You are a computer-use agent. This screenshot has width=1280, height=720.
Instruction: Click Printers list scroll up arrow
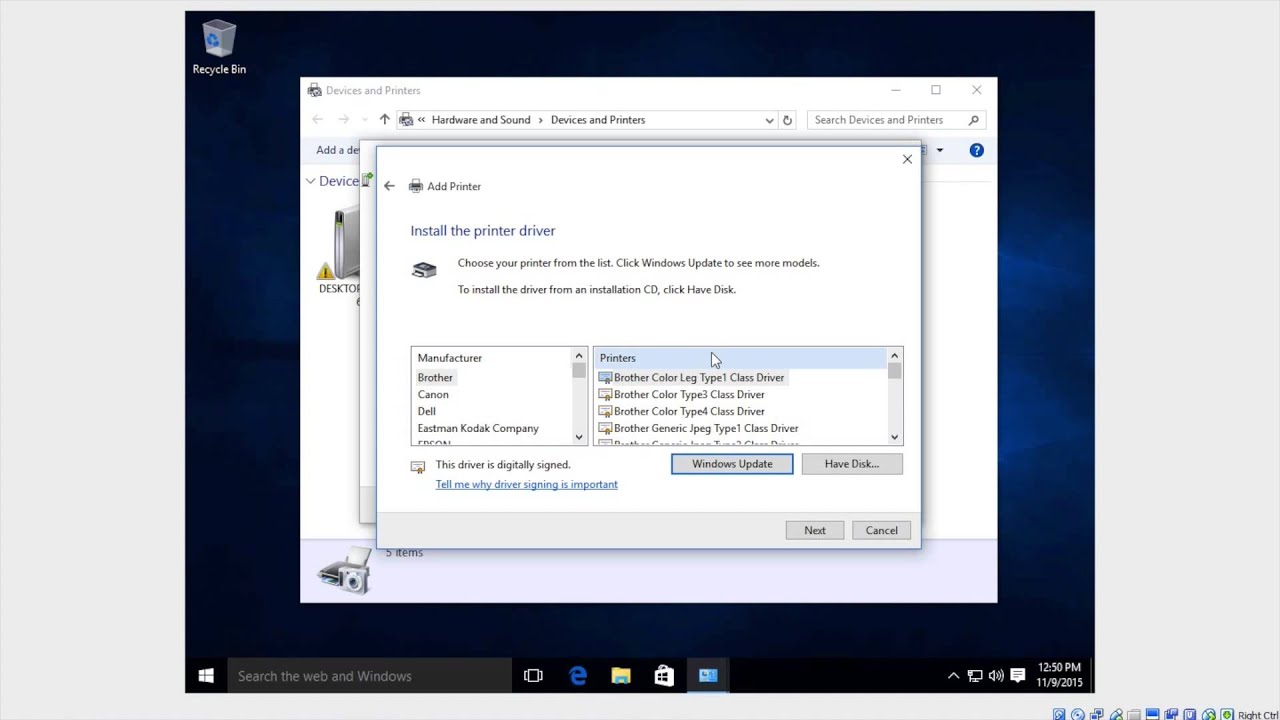(894, 356)
